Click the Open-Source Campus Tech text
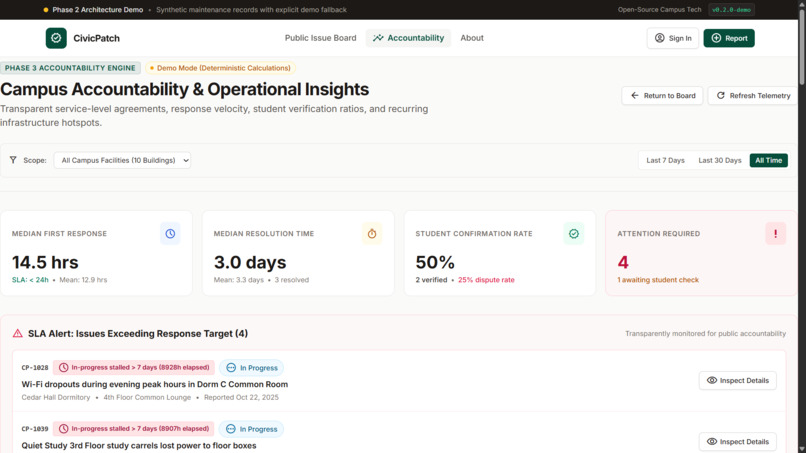Viewport: 806px width, 453px height. click(x=660, y=9)
